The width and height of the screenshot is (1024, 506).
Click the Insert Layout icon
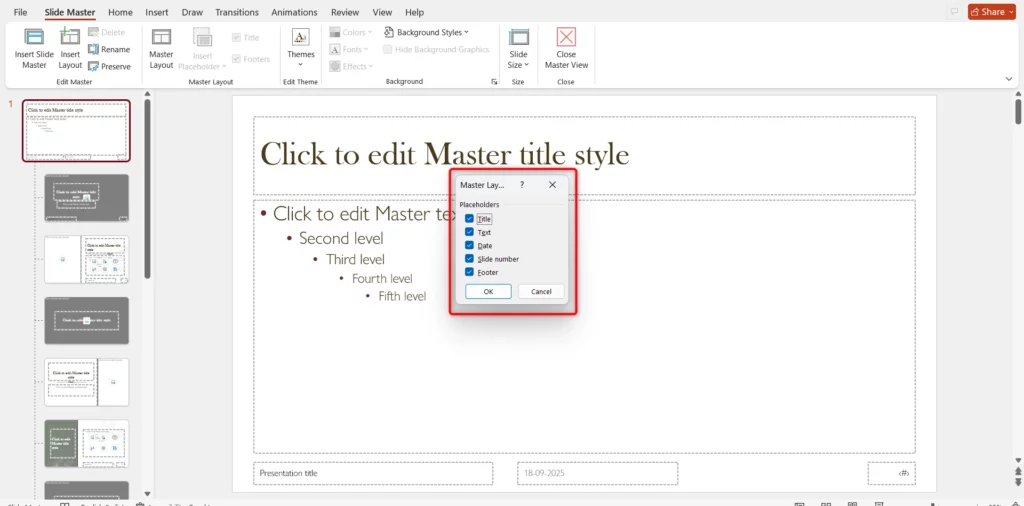pyautogui.click(x=70, y=37)
